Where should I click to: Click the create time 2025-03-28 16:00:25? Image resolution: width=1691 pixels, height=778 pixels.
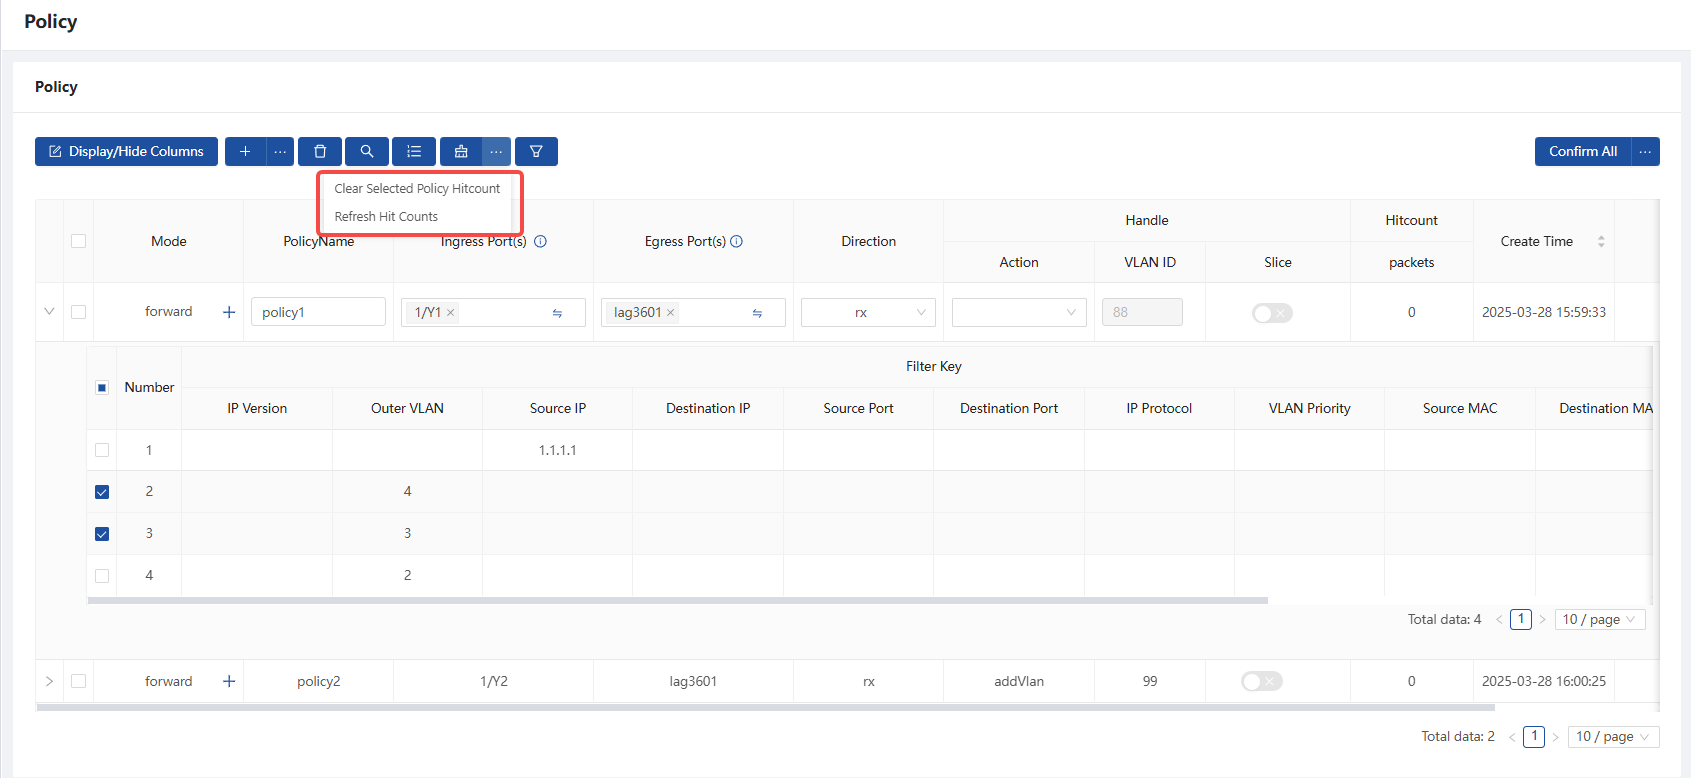[x=1544, y=681]
